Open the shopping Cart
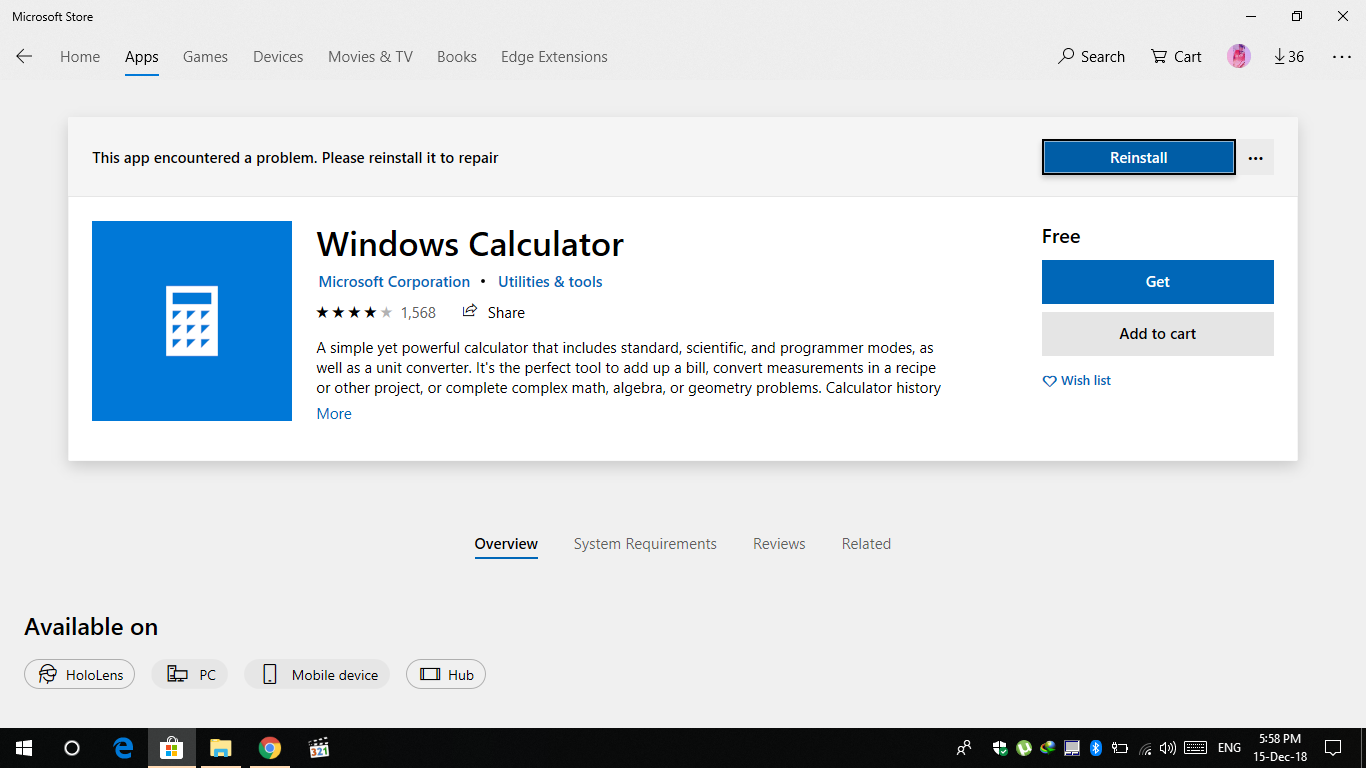1366x768 pixels. 1176,57
